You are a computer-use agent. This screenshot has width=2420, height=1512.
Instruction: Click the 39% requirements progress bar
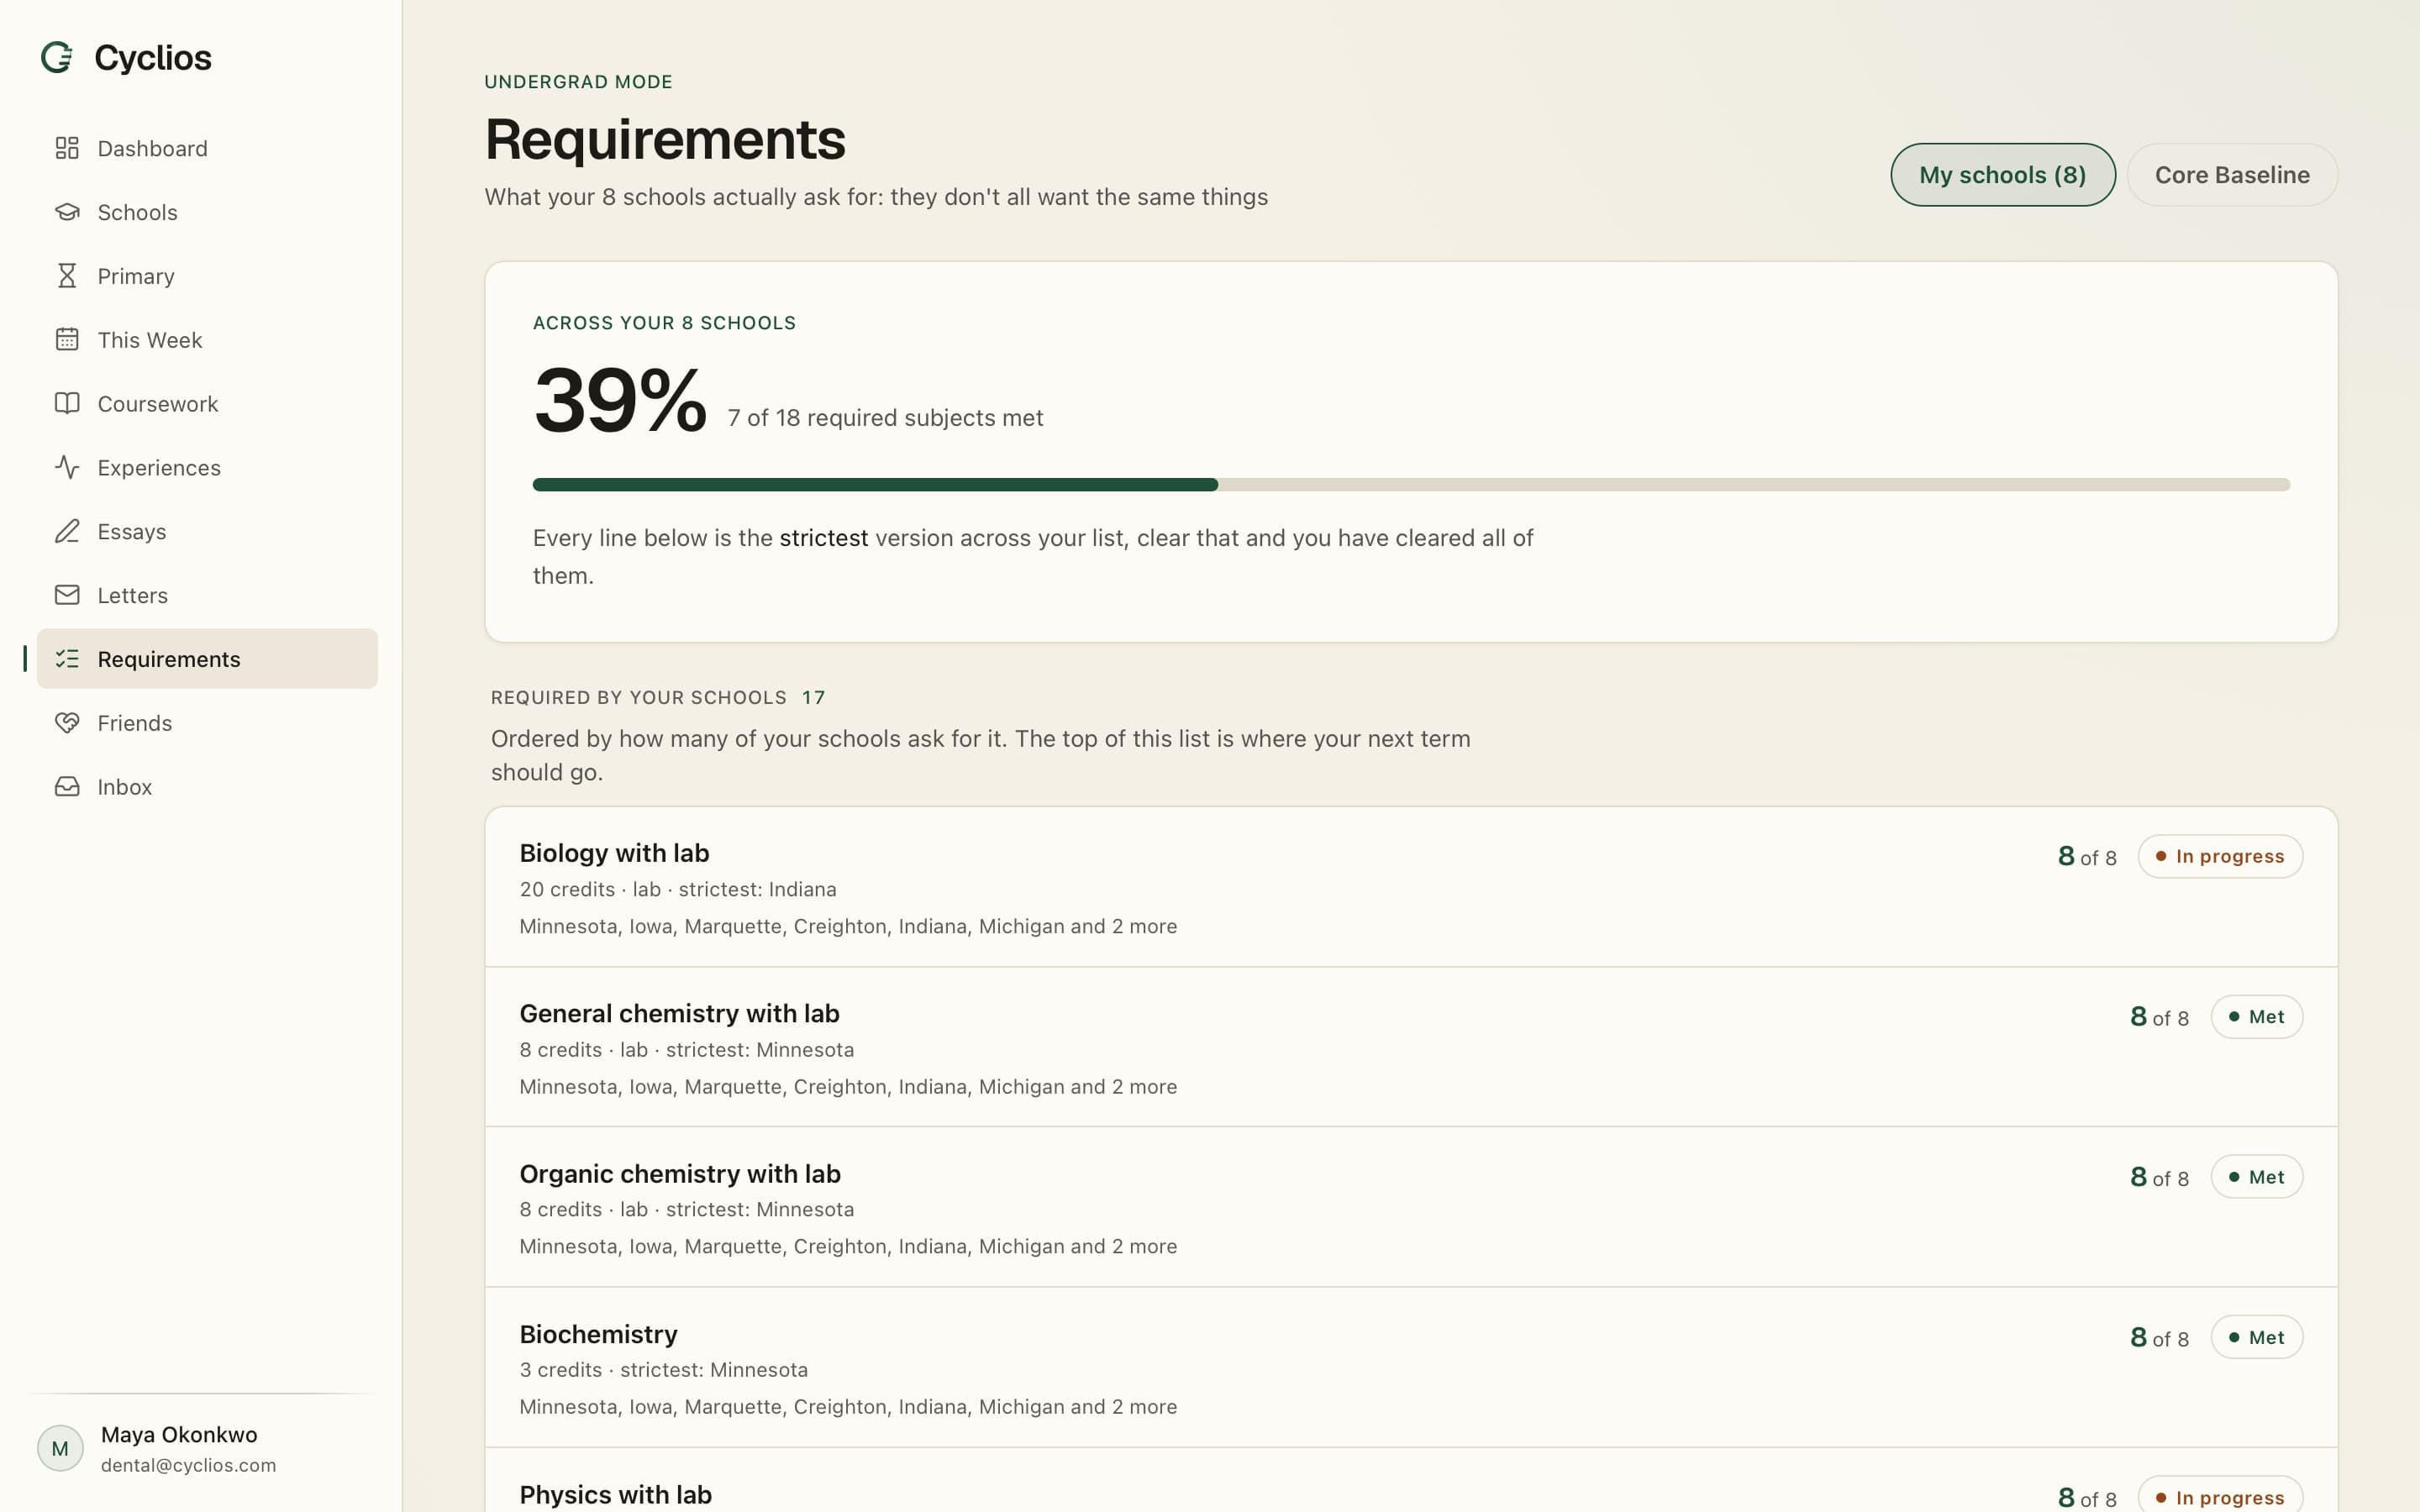point(1411,485)
